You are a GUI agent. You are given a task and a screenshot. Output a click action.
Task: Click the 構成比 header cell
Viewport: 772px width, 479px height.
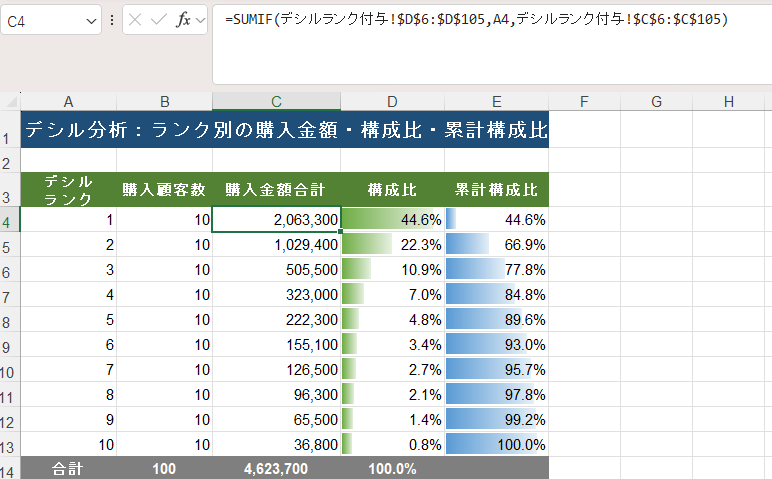(x=392, y=190)
